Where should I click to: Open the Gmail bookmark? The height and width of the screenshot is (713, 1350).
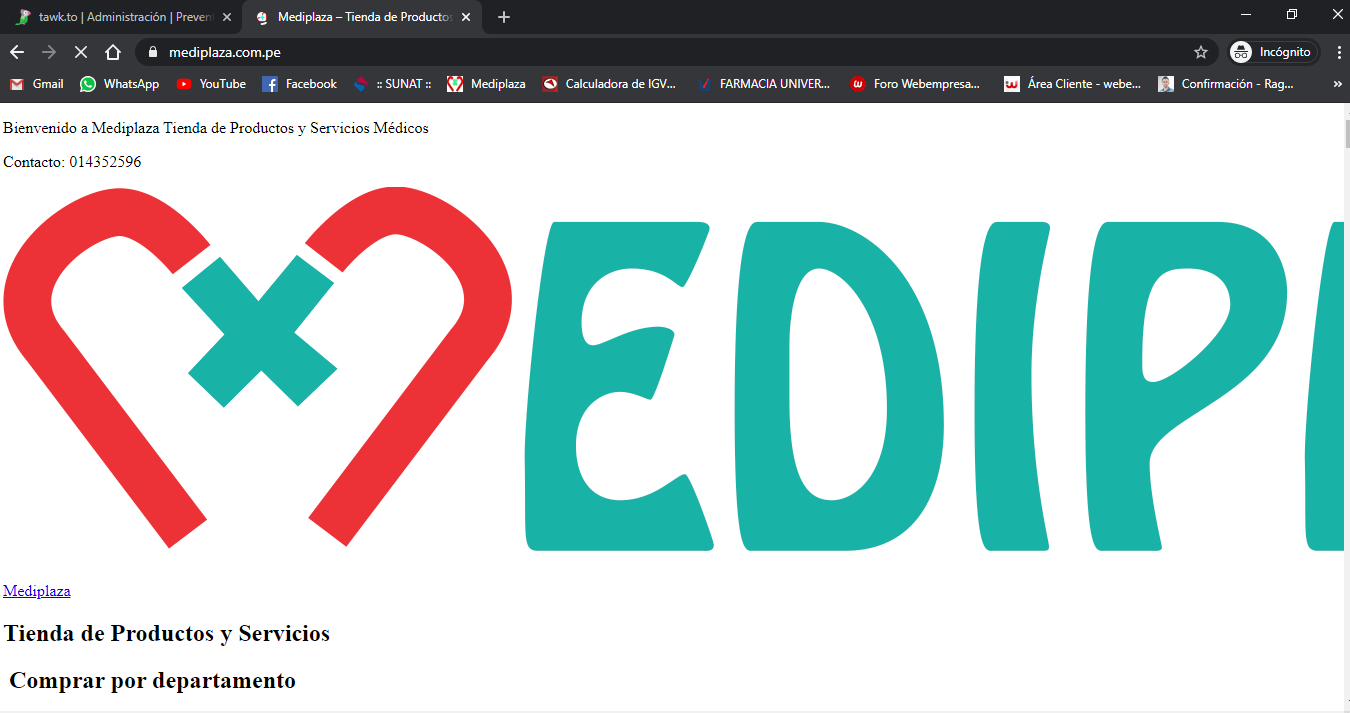click(x=37, y=84)
